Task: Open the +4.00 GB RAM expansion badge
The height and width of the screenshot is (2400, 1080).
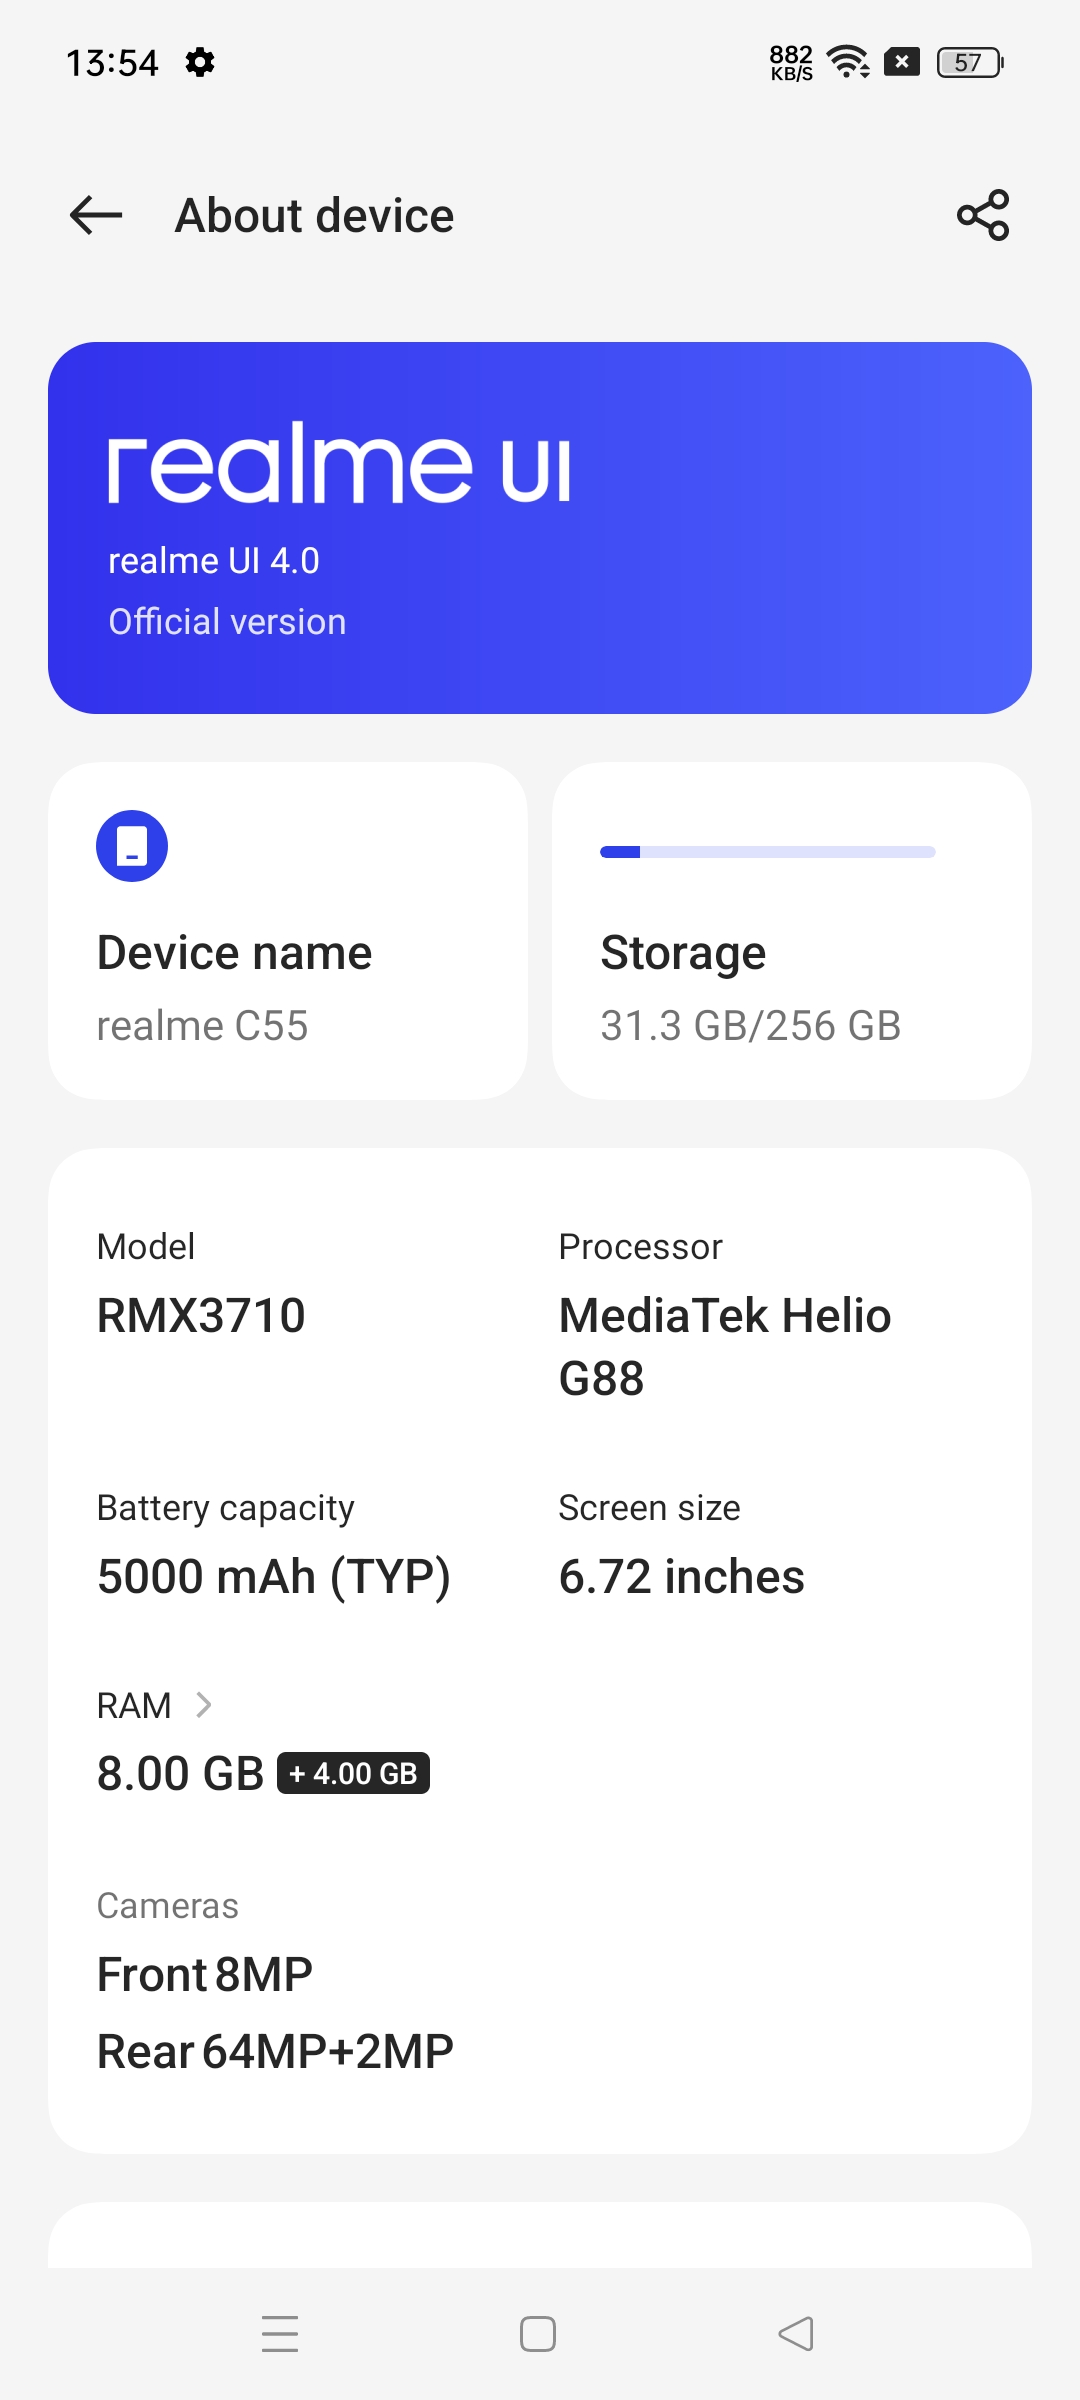Action: point(353,1773)
